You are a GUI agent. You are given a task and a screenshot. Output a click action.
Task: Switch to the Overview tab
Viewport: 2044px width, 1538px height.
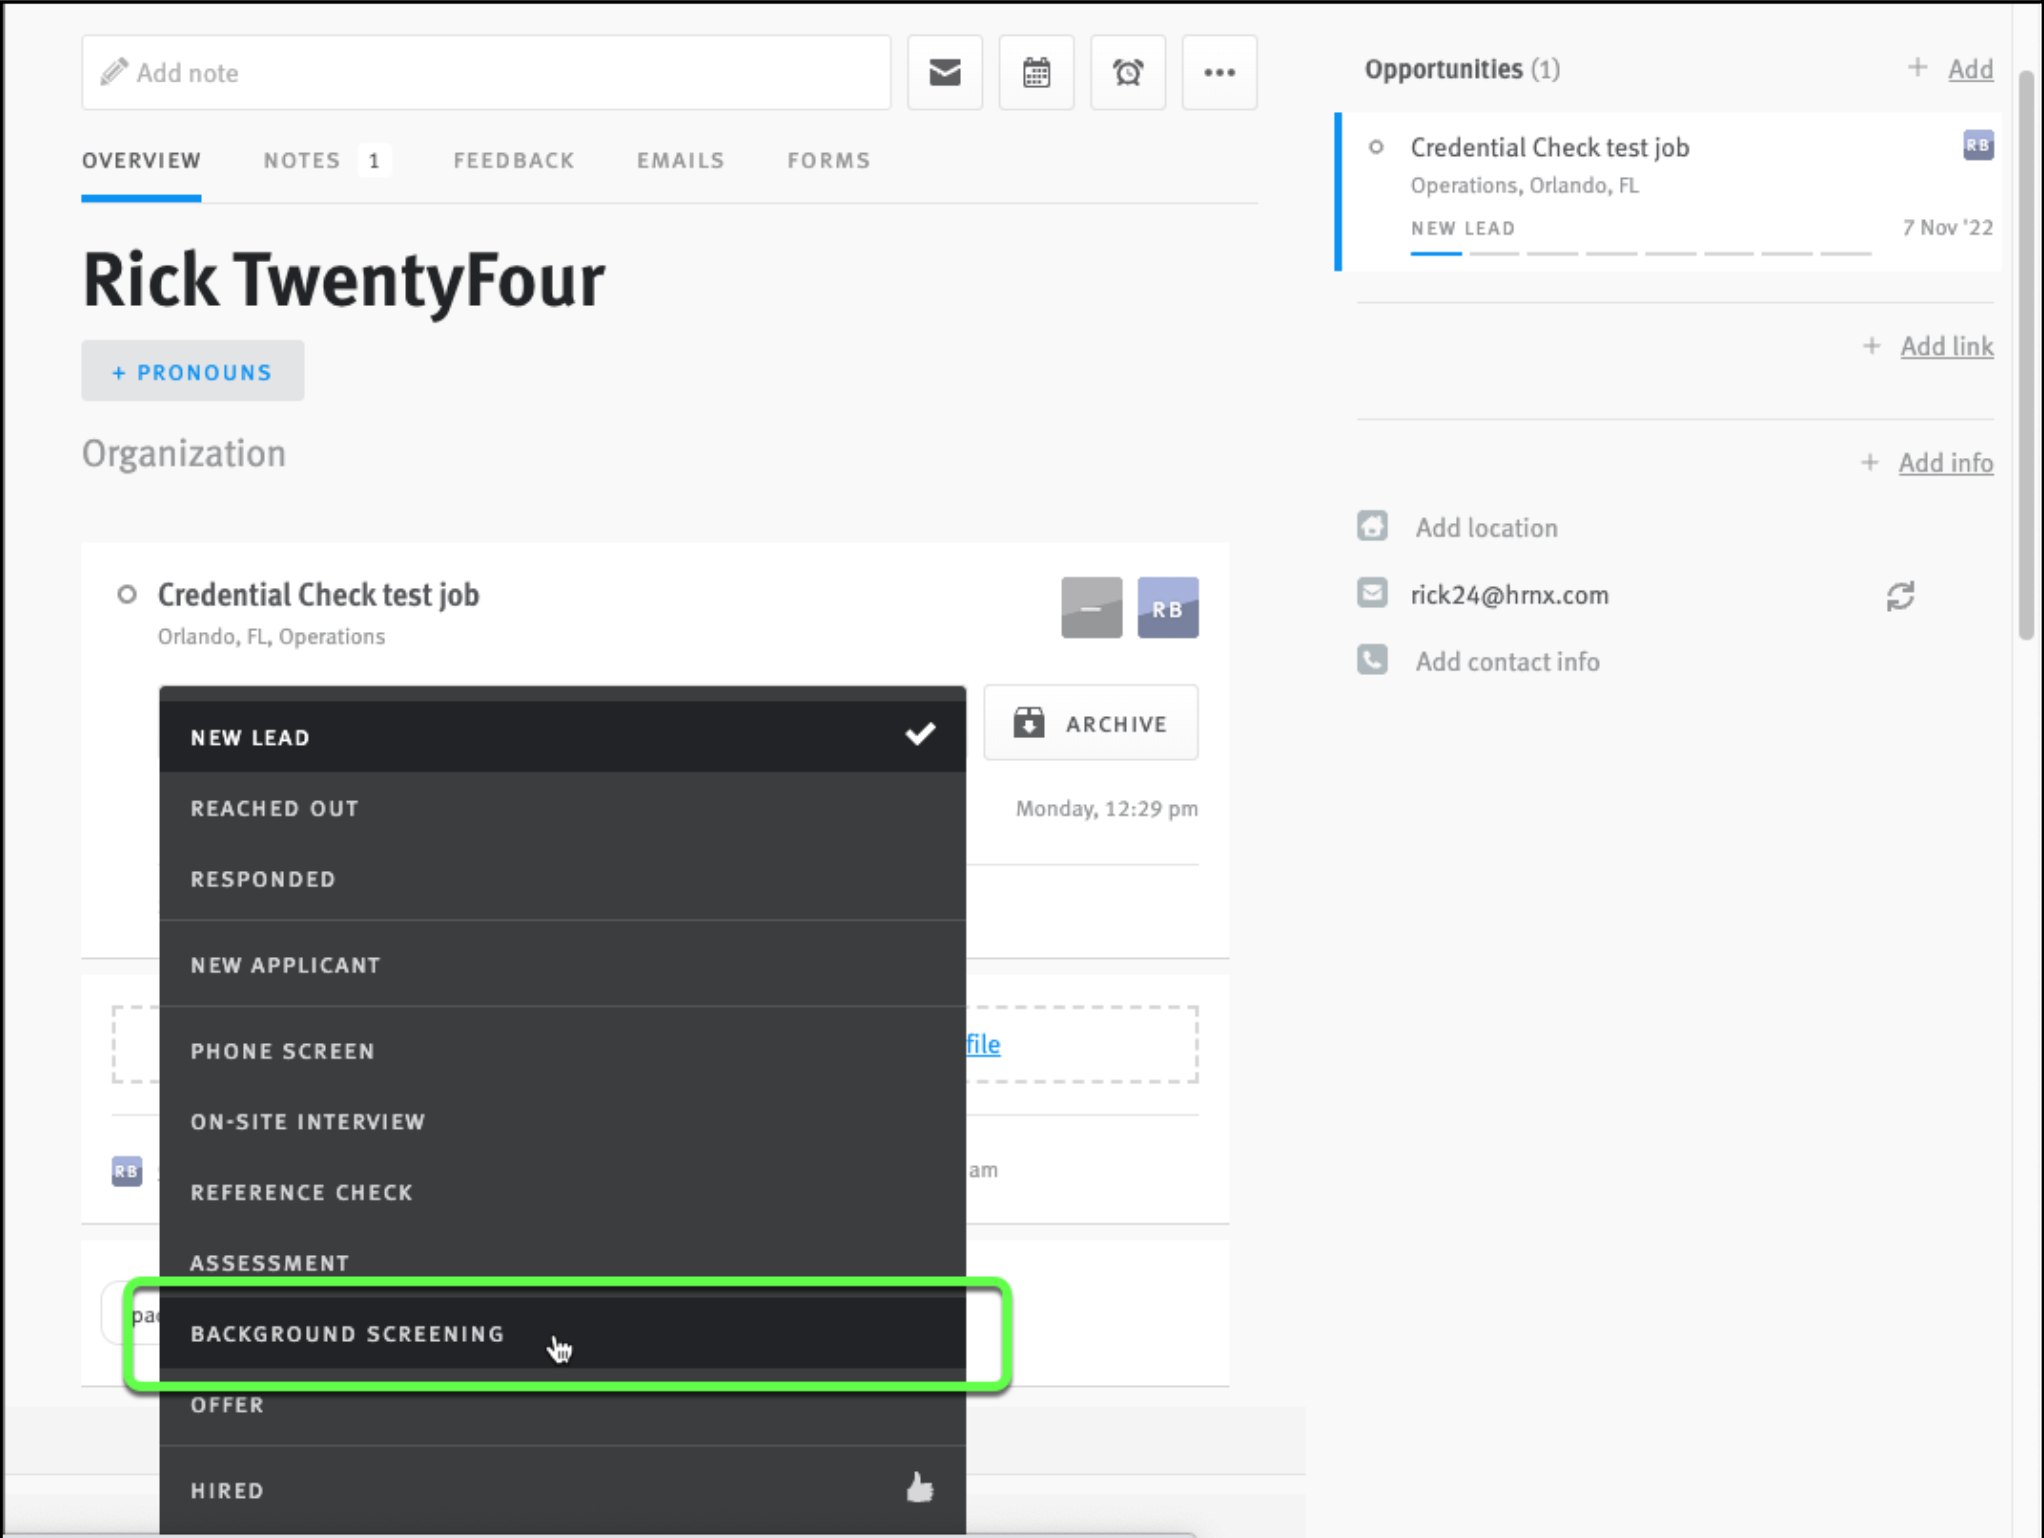pyautogui.click(x=141, y=160)
